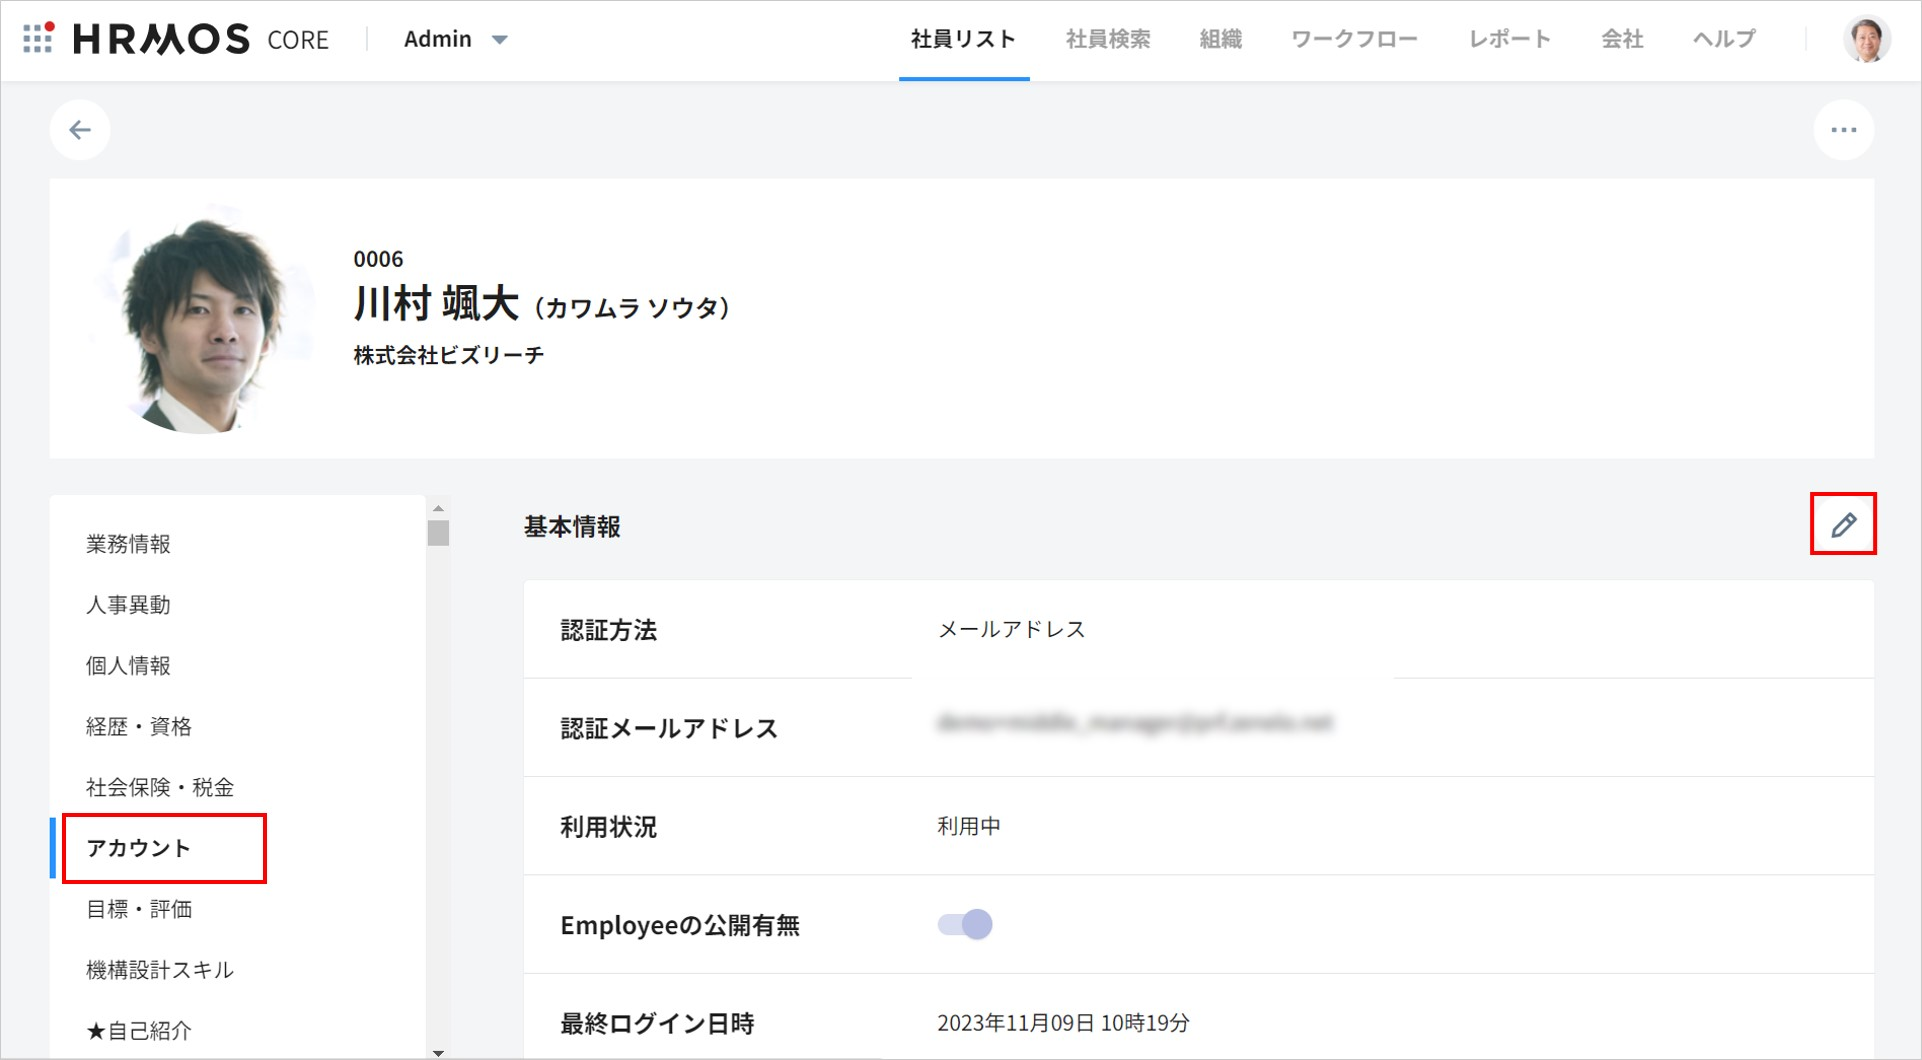This screenshot has width=1922, height=1060.
Task: Select 目標・評価 in the sidebar
Action: coord(139,909)
